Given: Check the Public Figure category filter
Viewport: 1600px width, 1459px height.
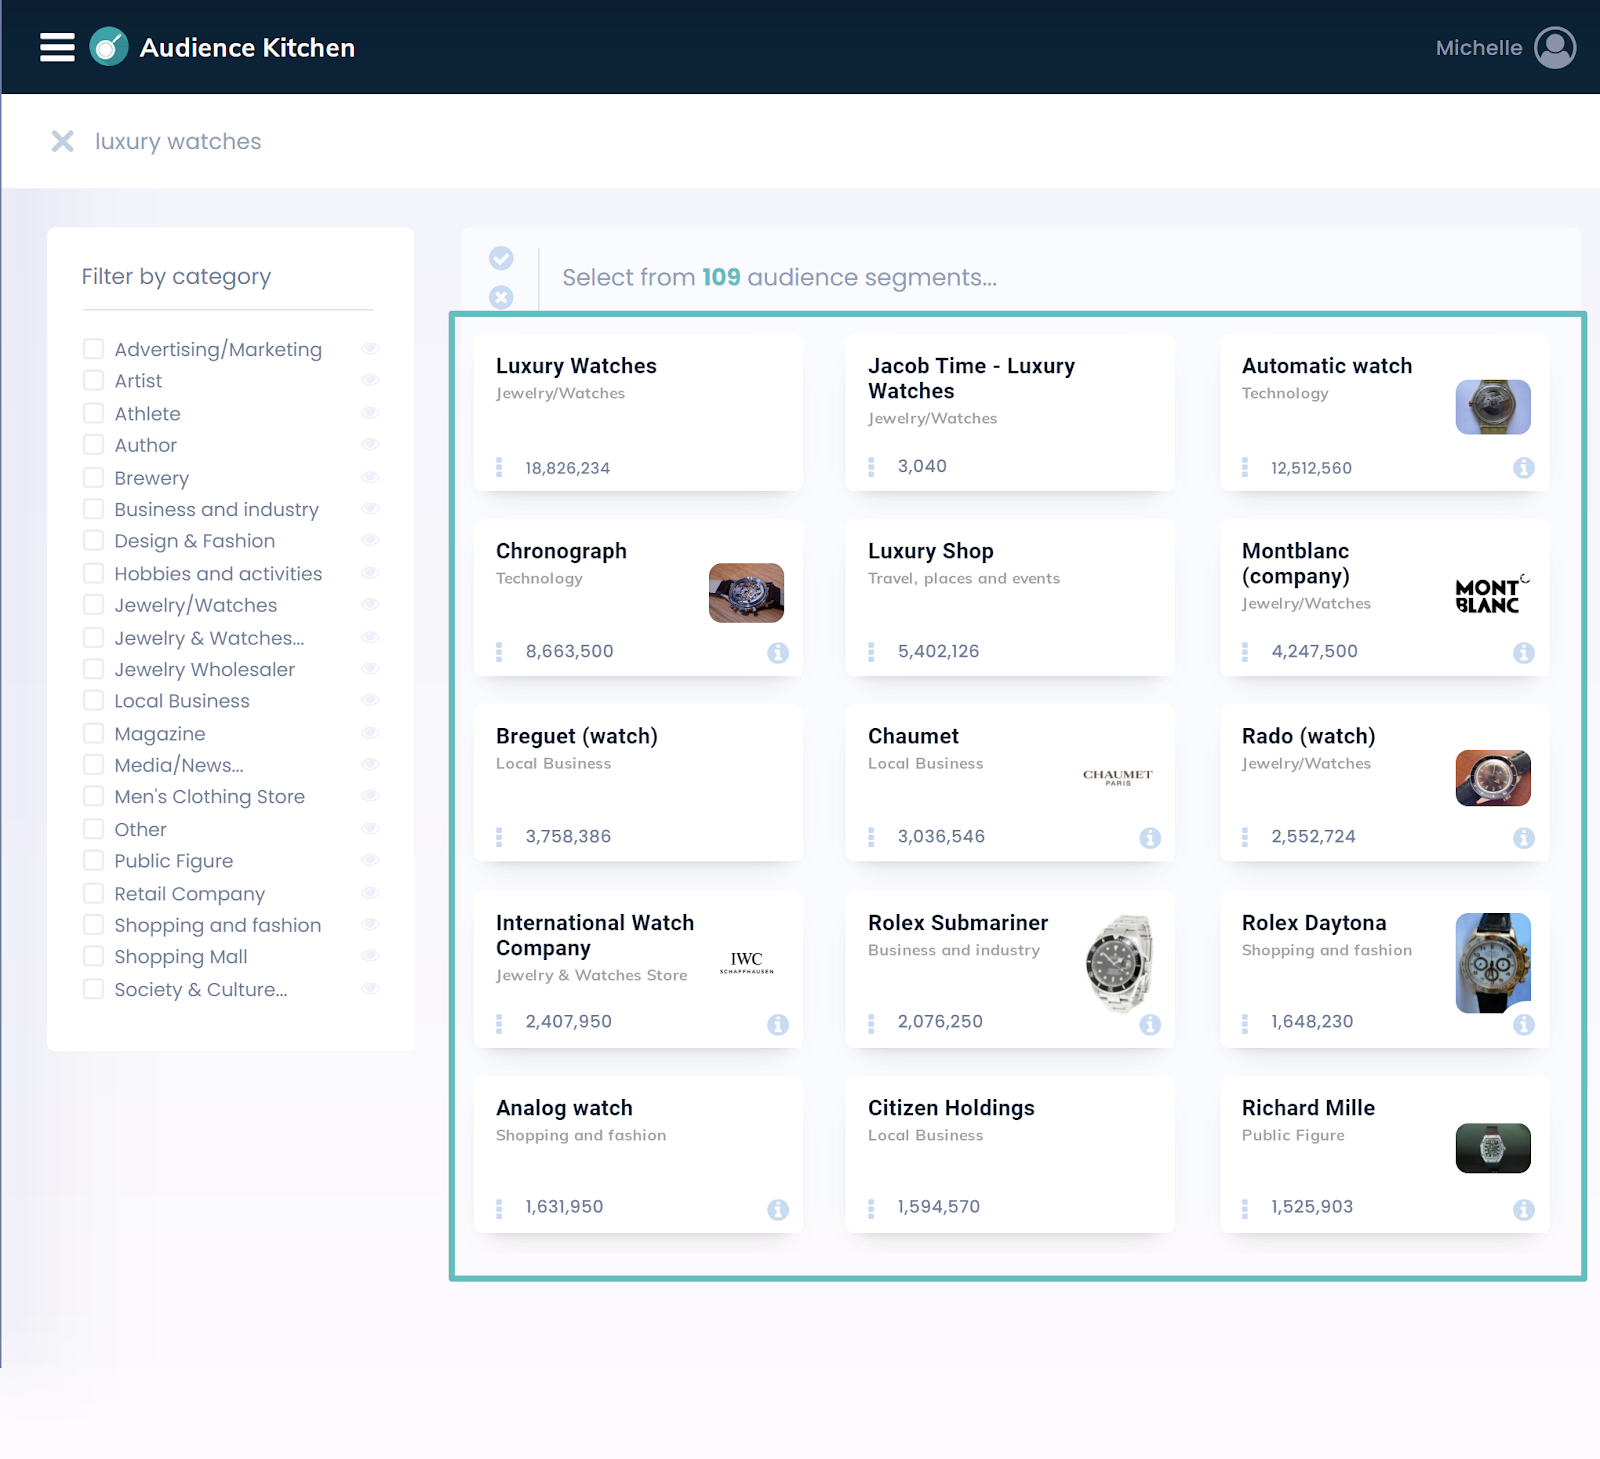Looking at the screenshot, I should click(93, 860).
